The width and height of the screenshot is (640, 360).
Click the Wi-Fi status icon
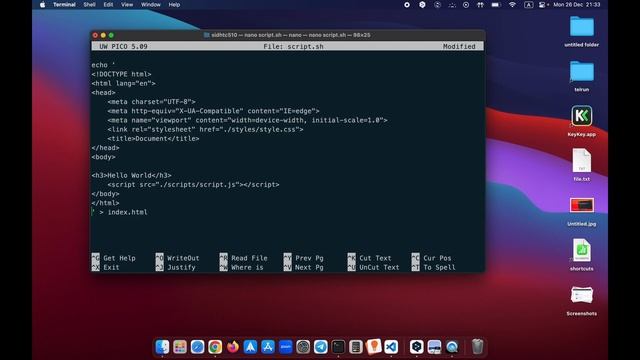512,4
